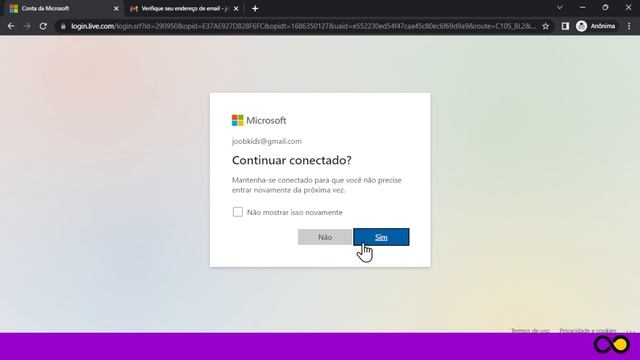Open the Anônima profile indicator
Viewport: 640px width, 360px height.
tap(596, 26)
